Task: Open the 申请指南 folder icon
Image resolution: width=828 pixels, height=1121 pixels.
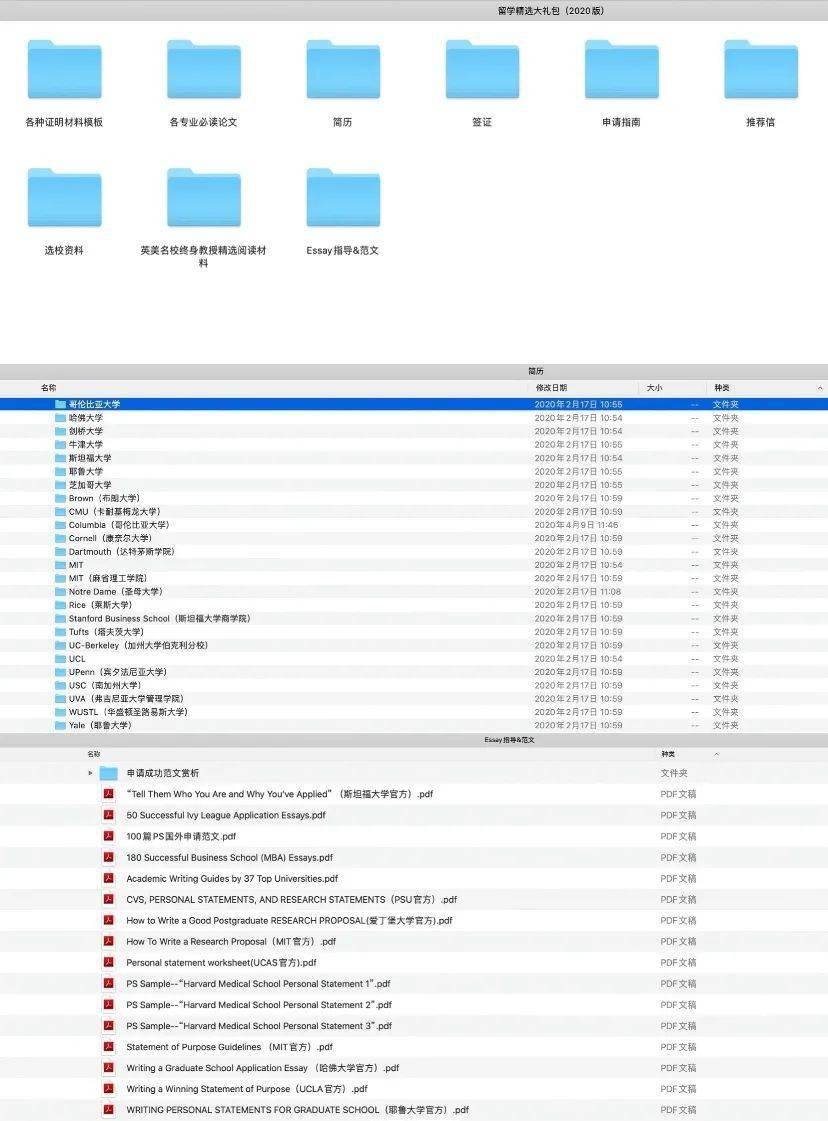Action: (621, 69)
